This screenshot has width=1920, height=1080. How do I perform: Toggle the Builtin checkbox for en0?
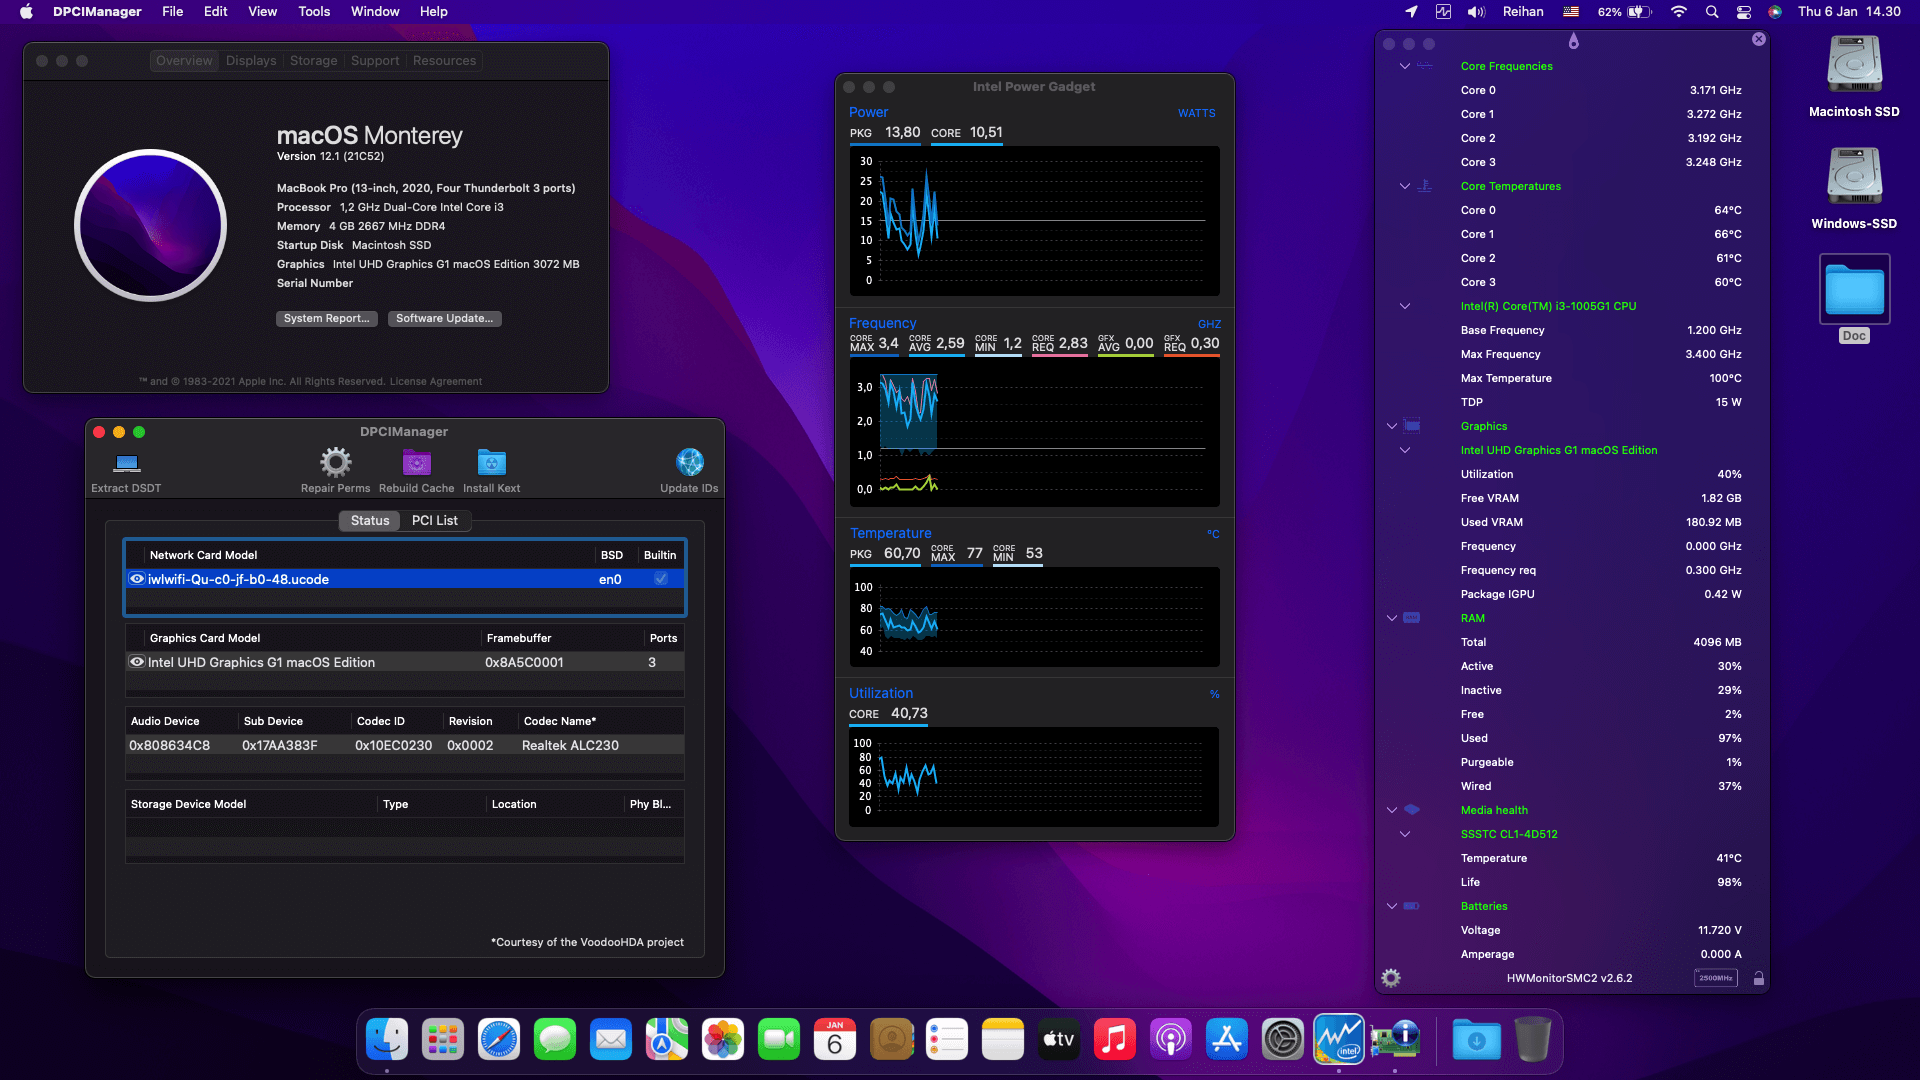[x=661, y=579]
